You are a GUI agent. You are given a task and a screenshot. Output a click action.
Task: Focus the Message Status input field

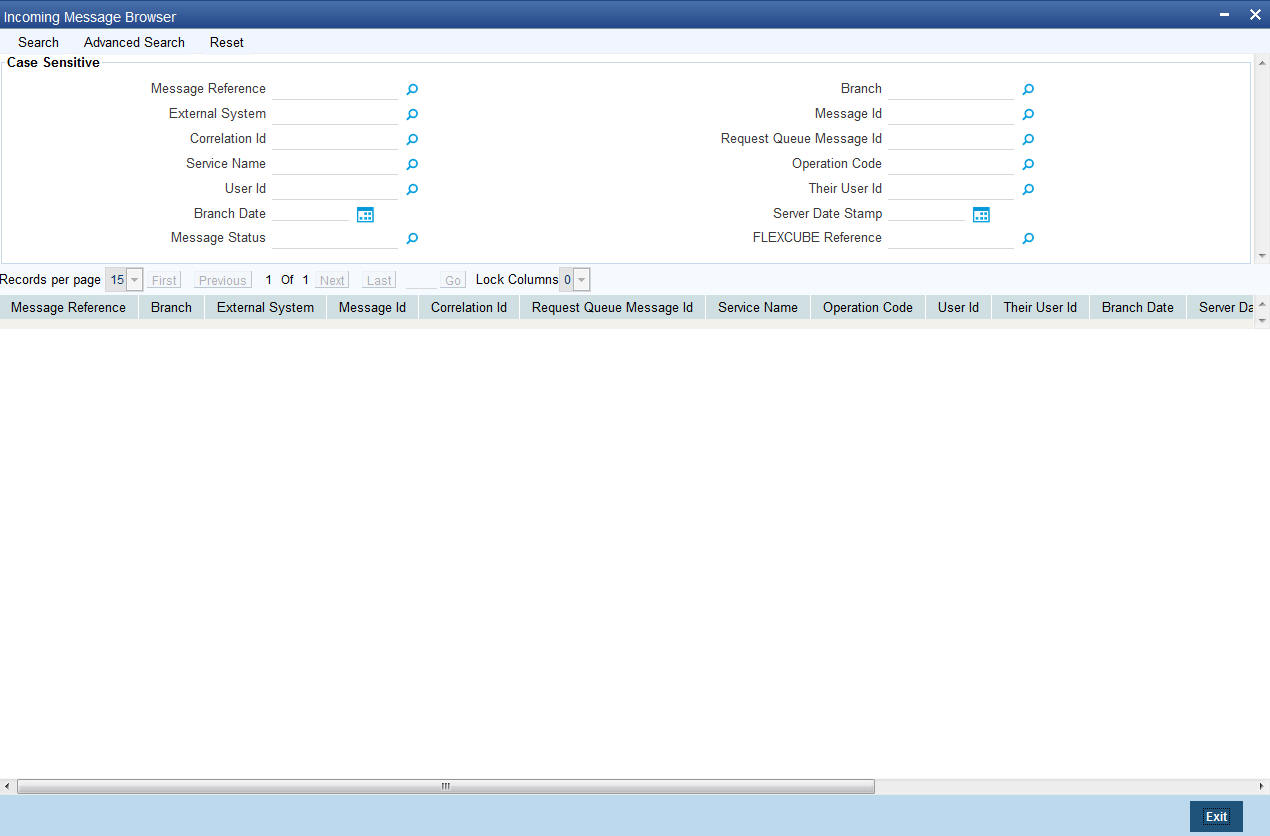pyautogui.click(x=335, y=238)
